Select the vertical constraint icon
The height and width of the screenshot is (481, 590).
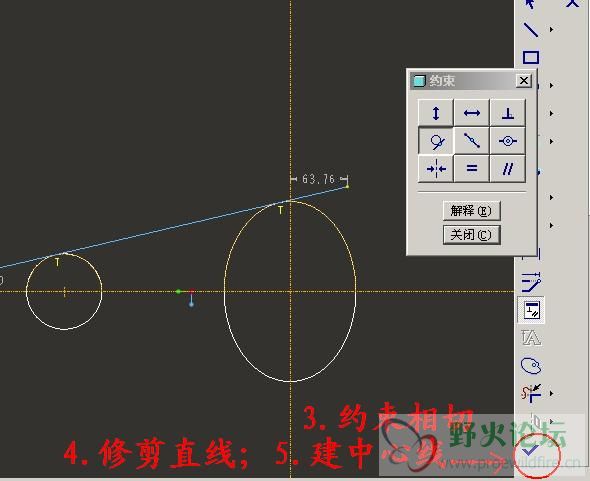[x=436, y=113]
